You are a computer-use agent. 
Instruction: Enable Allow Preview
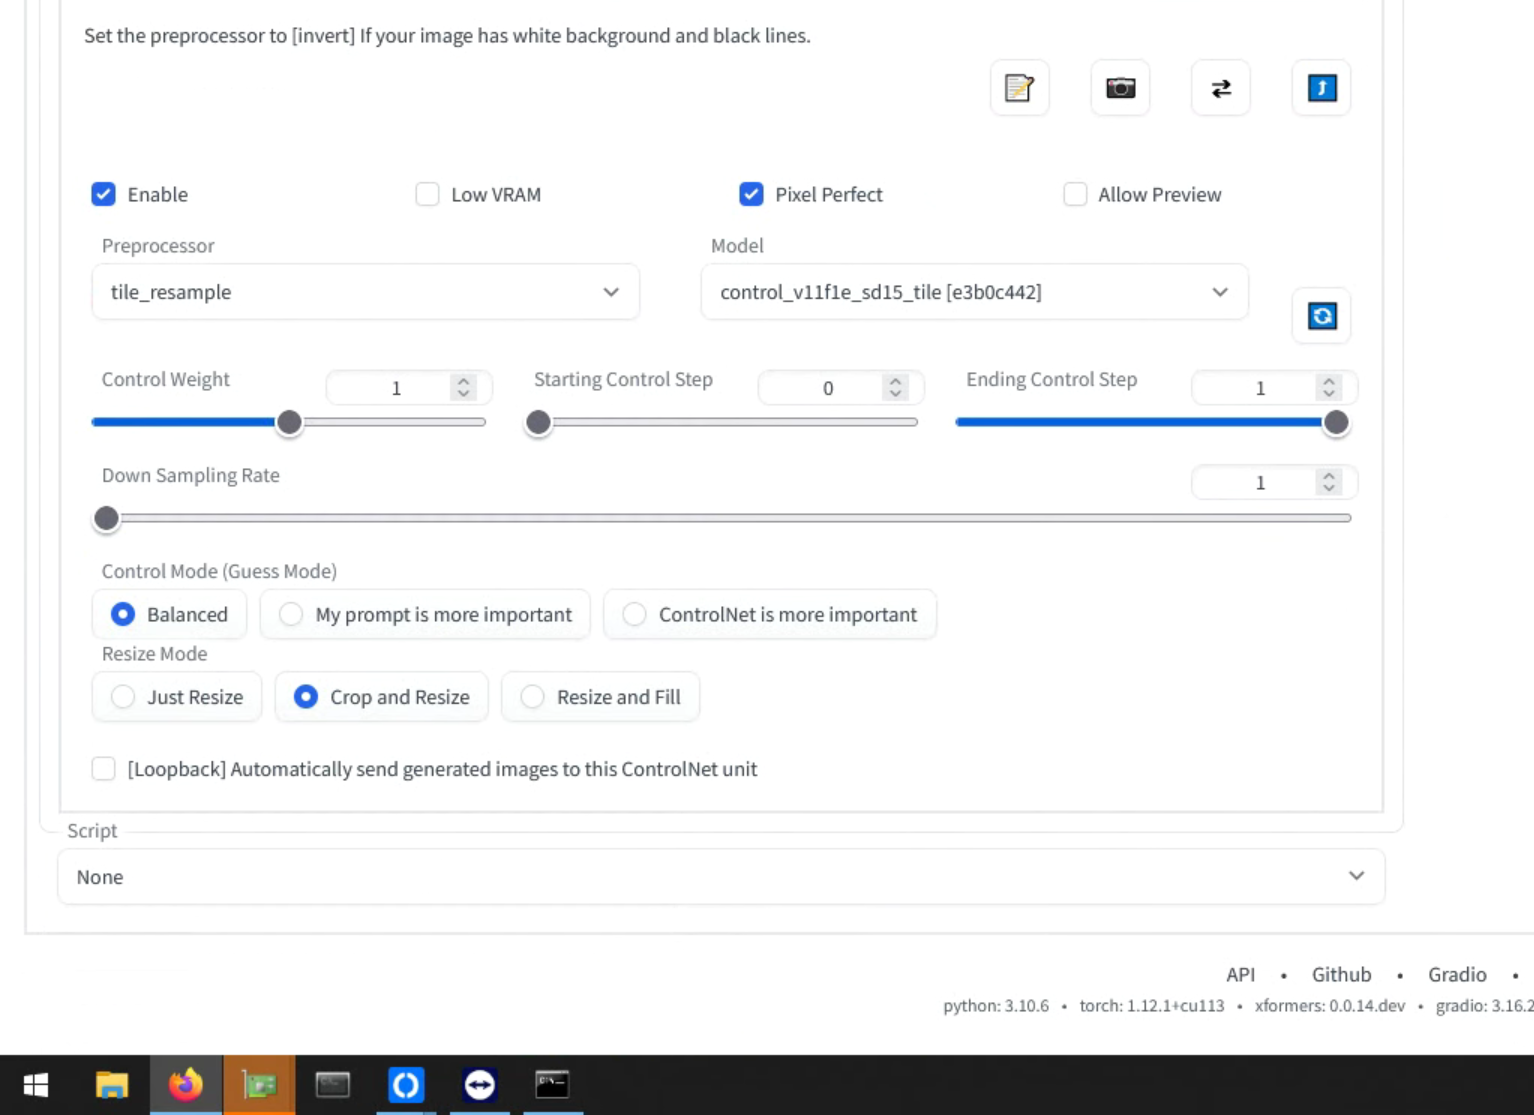tap(1075, 194)
